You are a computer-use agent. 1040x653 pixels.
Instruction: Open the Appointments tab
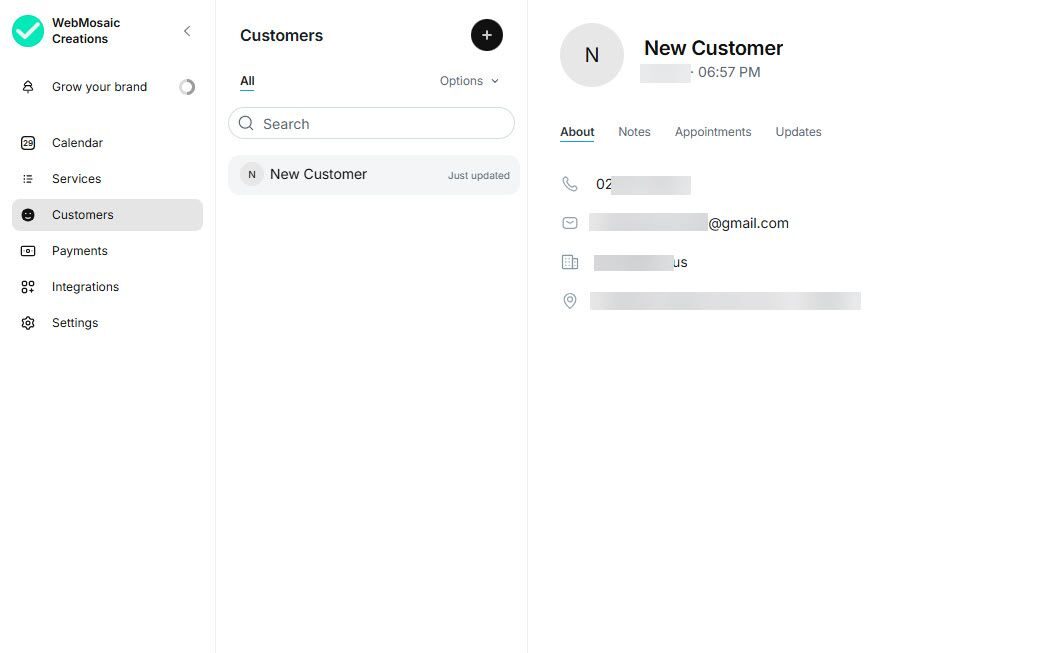[x=713, y=132]
